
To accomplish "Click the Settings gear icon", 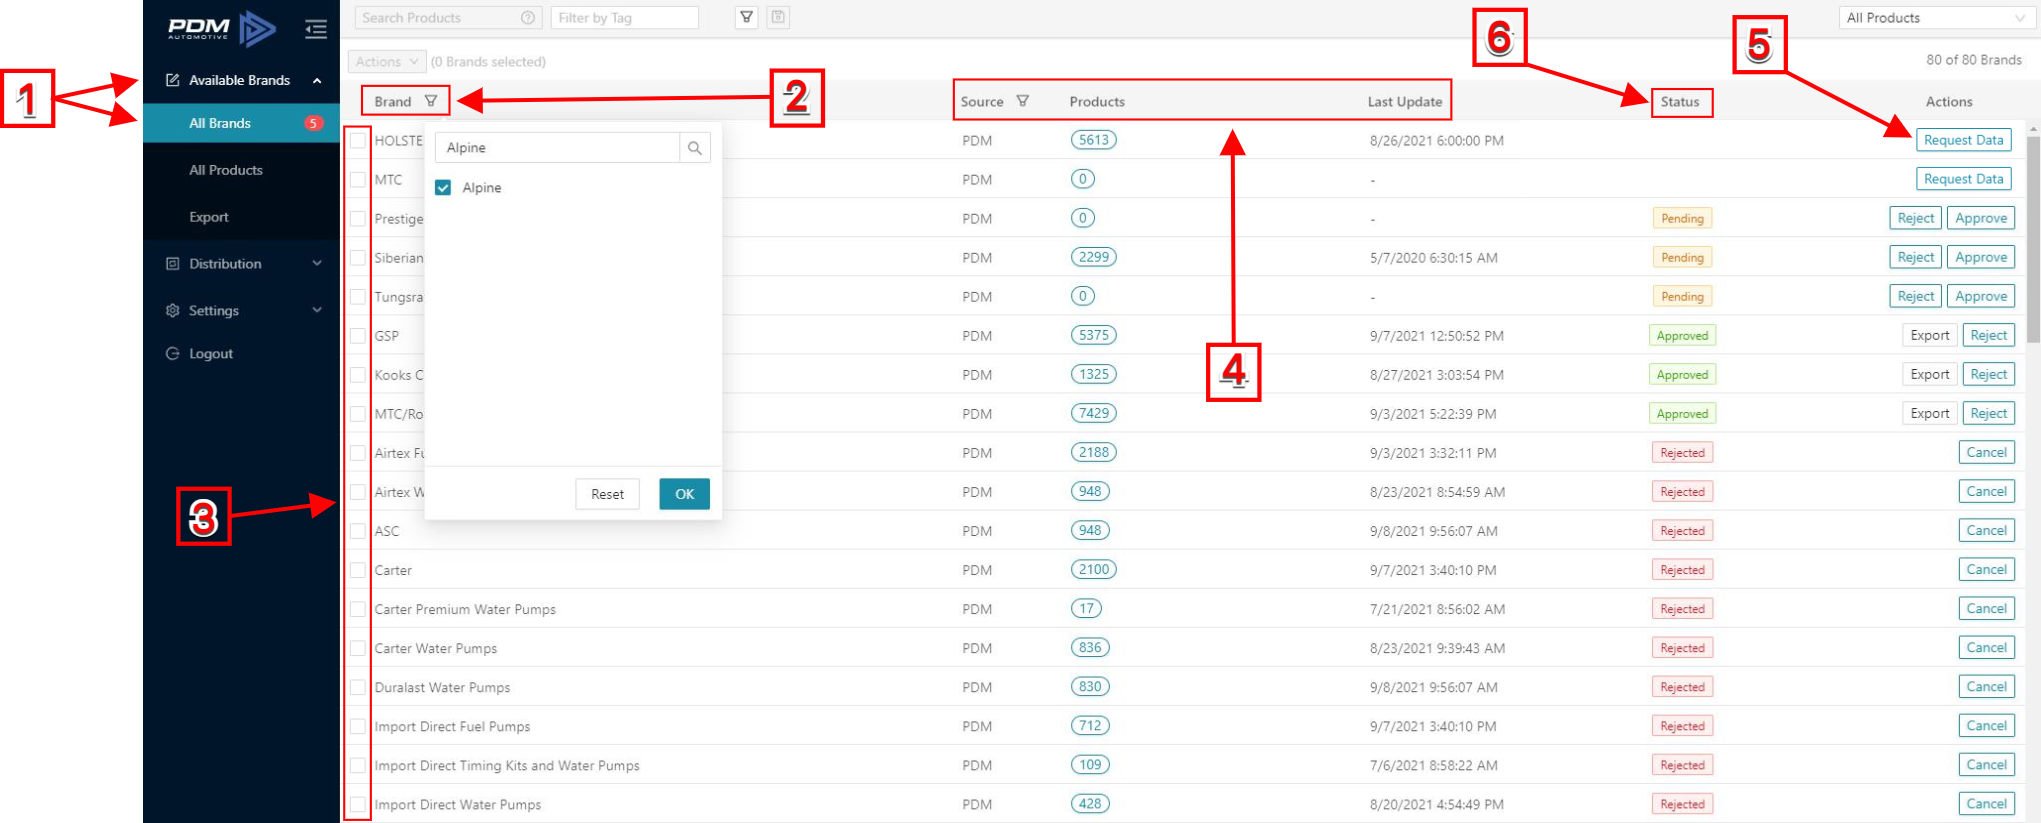I will click(x=172, y=311).
